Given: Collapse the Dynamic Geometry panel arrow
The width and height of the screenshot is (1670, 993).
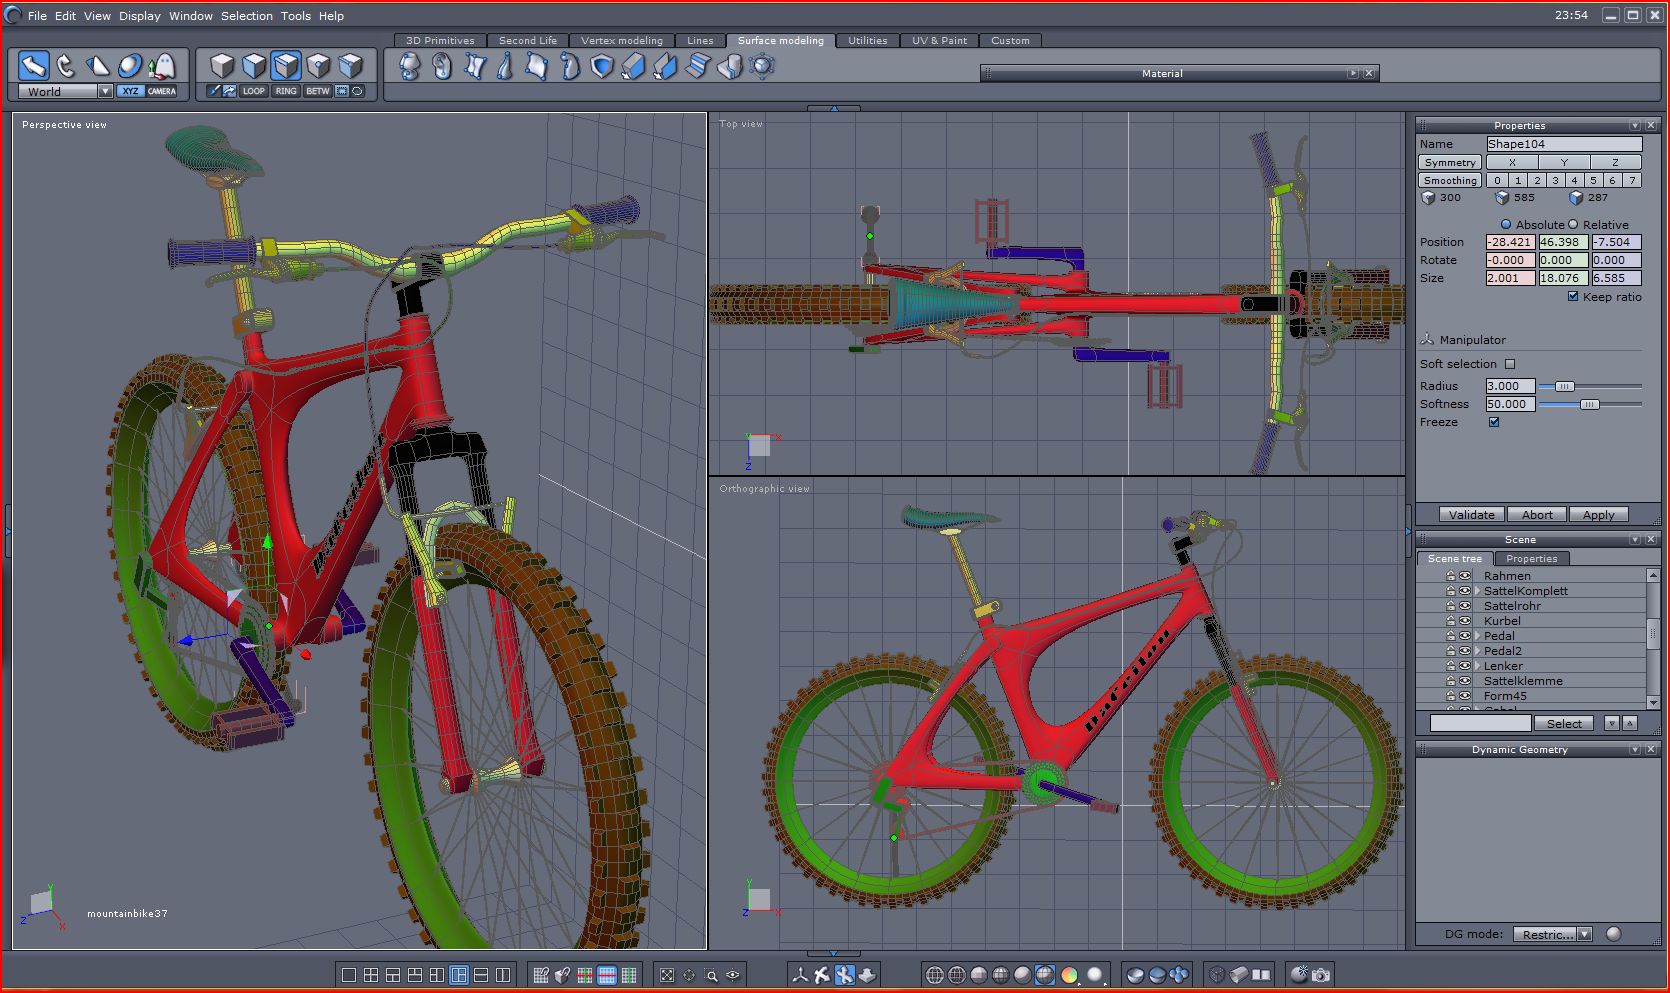Looking at the screenshot, I should point(1635,750).
